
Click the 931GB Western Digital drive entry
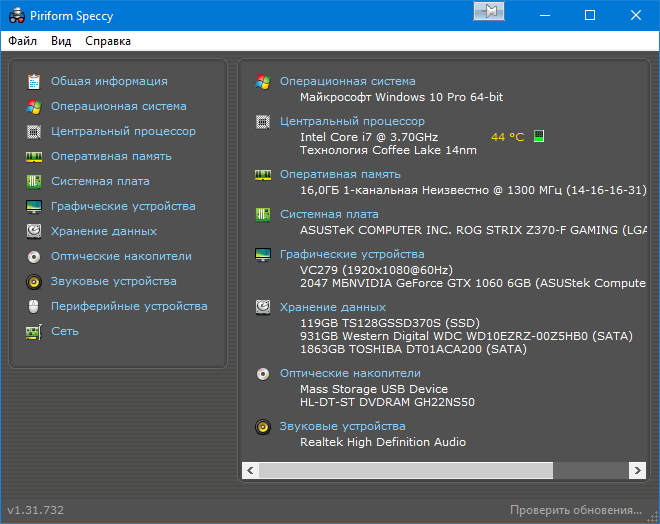(466, 336)
